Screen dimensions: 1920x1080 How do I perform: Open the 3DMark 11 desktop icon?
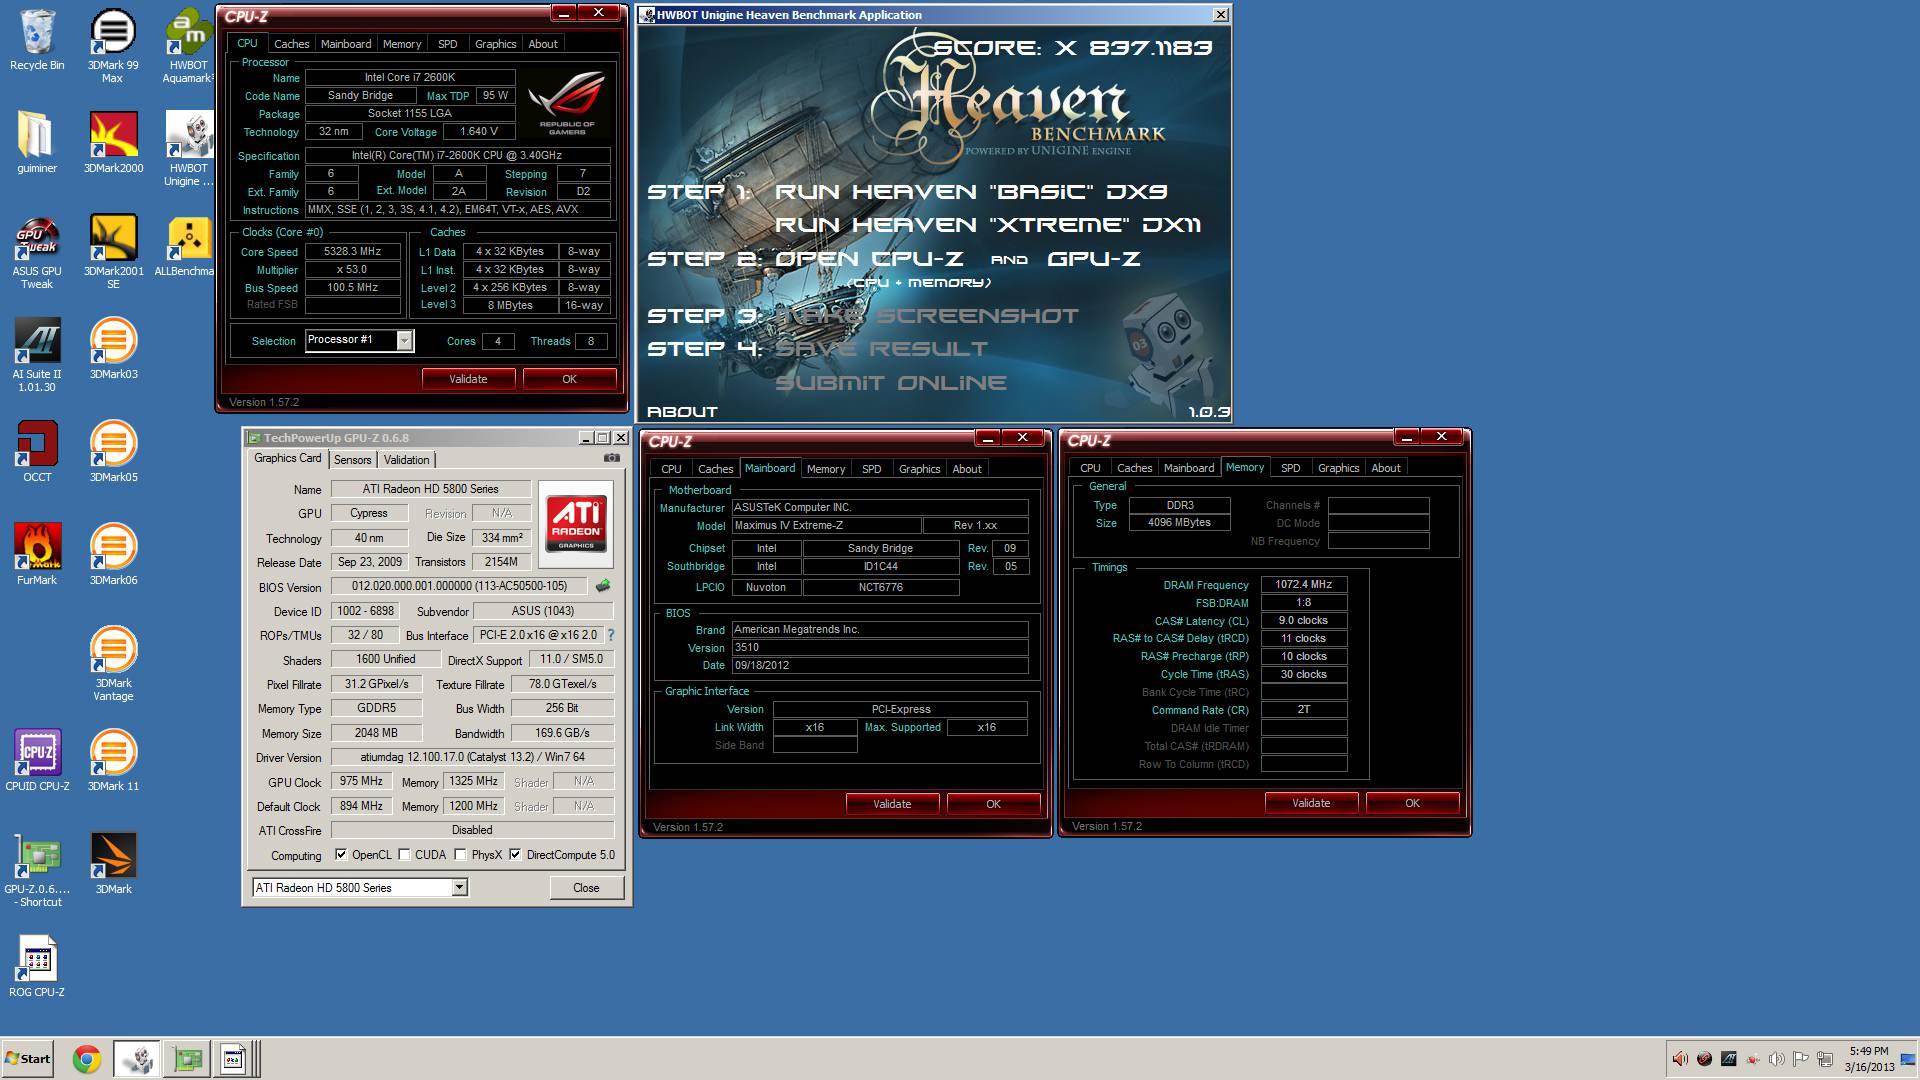(113, 760)
